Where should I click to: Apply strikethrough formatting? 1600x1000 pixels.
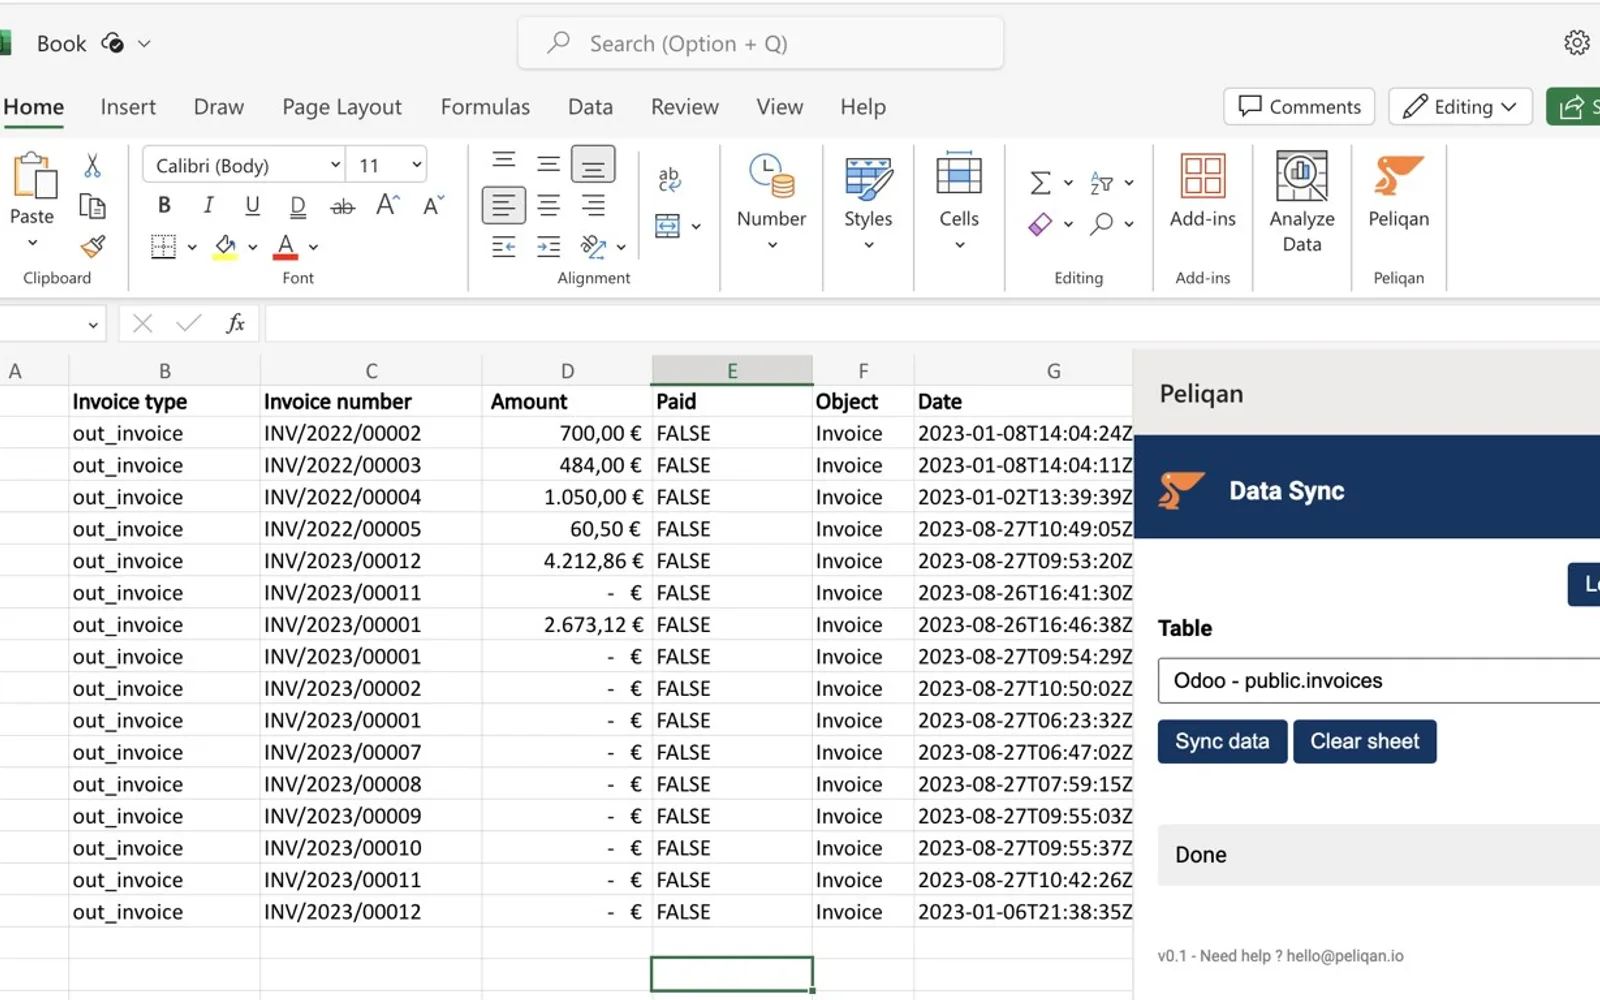pos(342,206)
